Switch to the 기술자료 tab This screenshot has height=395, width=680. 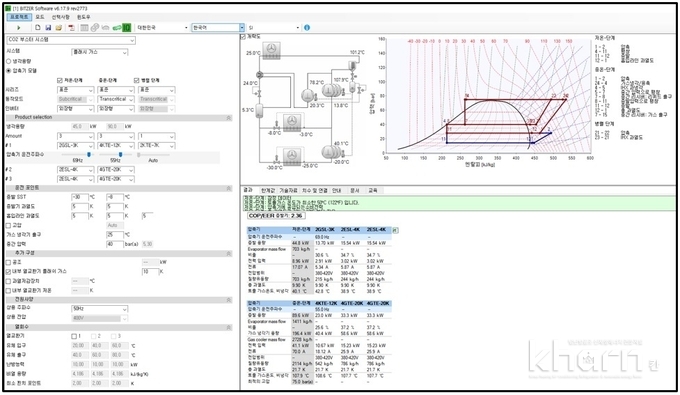[x=288, y=190]
